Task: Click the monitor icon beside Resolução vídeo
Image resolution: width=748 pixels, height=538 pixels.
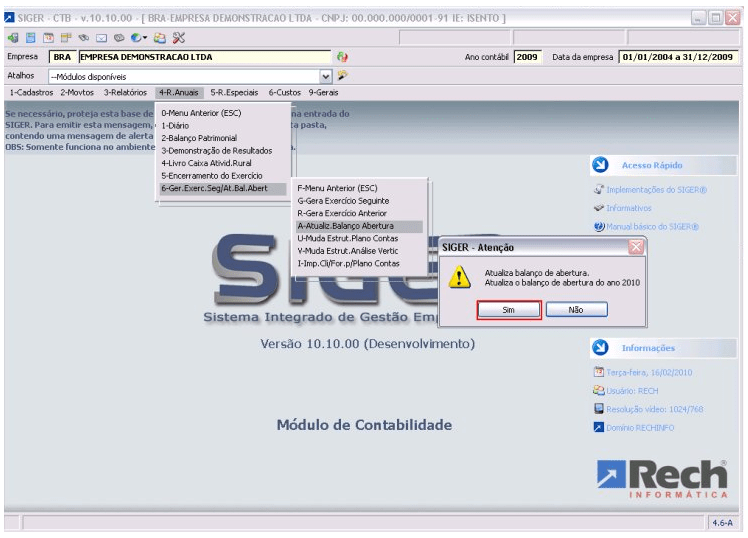Action: point(599,409)
